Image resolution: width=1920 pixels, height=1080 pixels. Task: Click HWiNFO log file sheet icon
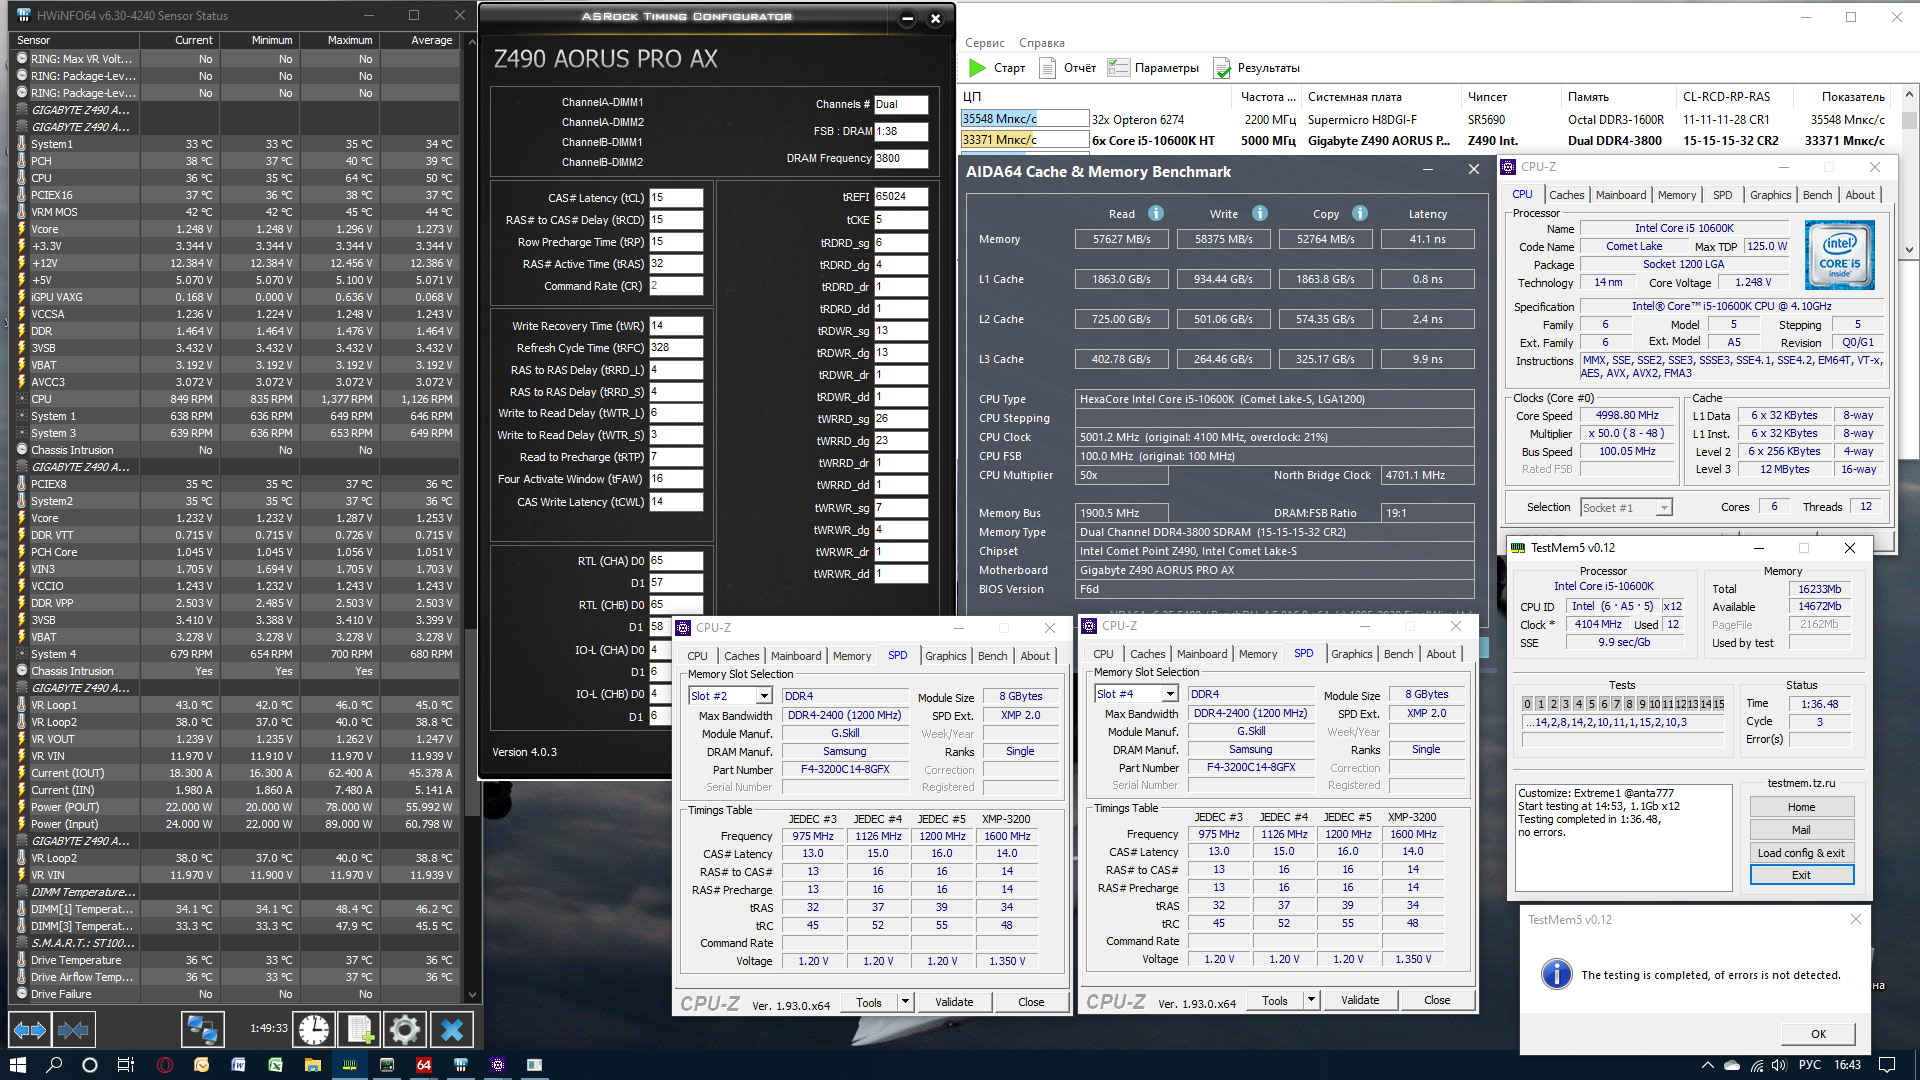(360, 1029)
